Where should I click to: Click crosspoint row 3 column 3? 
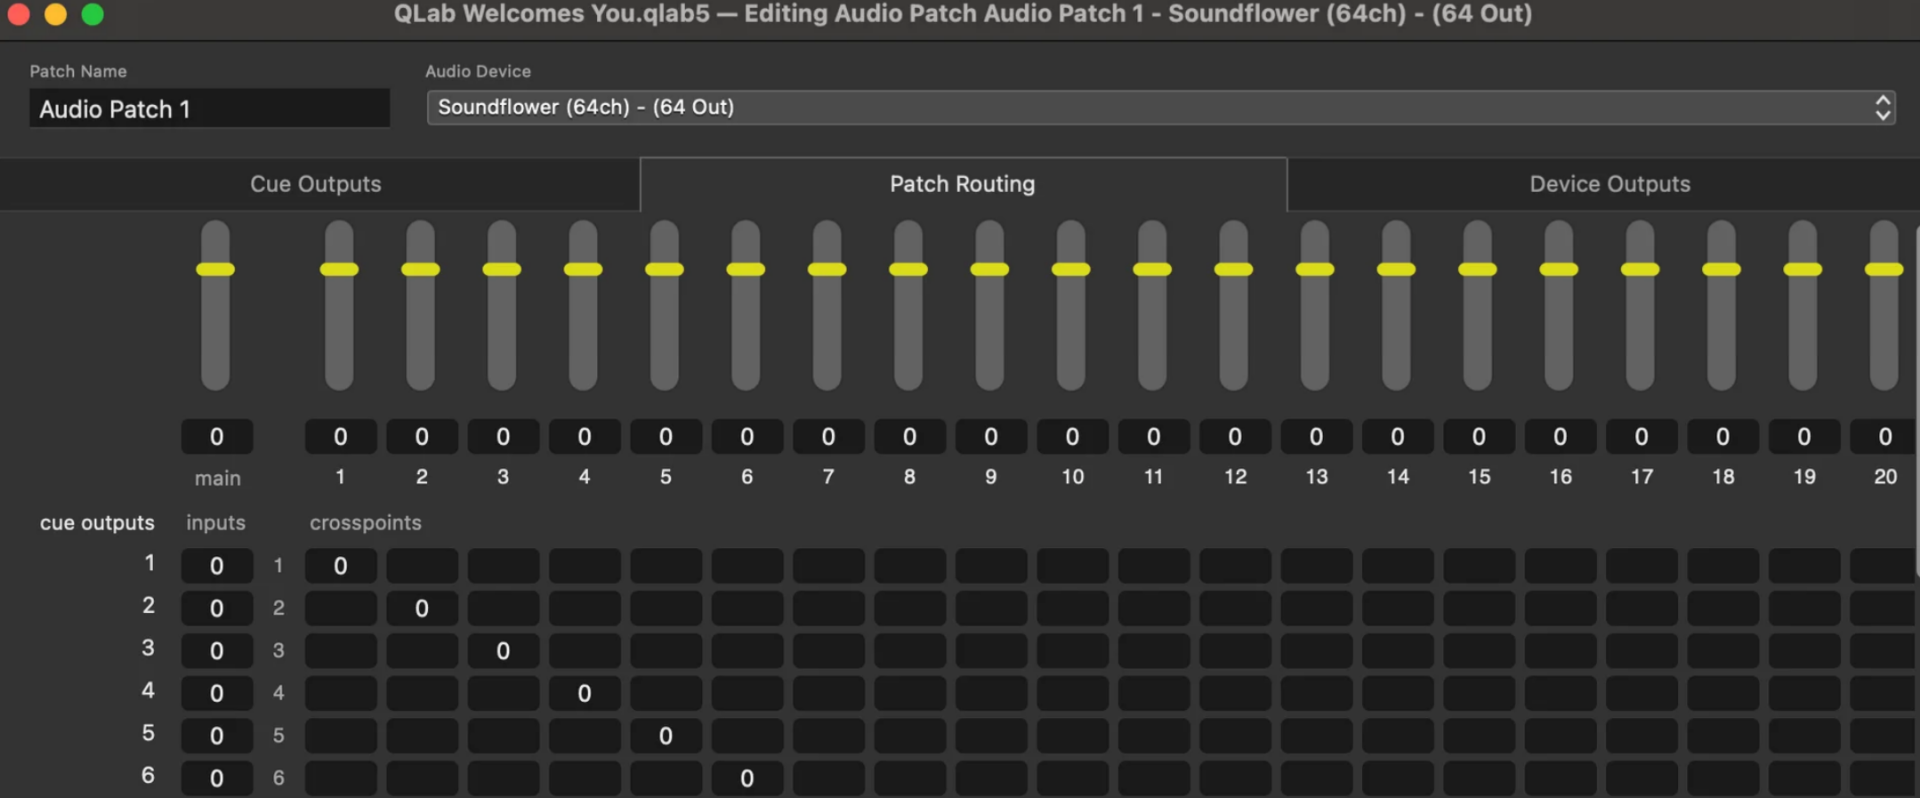pos(503,651)
